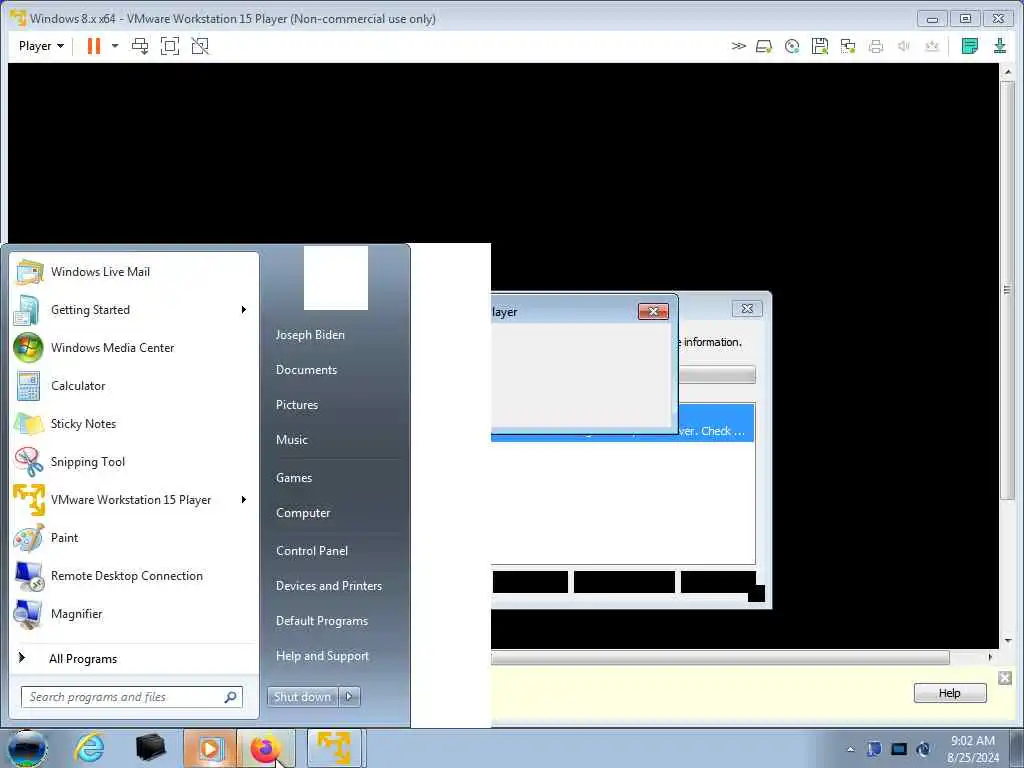1024x768 pixels.
Task: Enter full screen mode
Action: (x=170, y=46)
